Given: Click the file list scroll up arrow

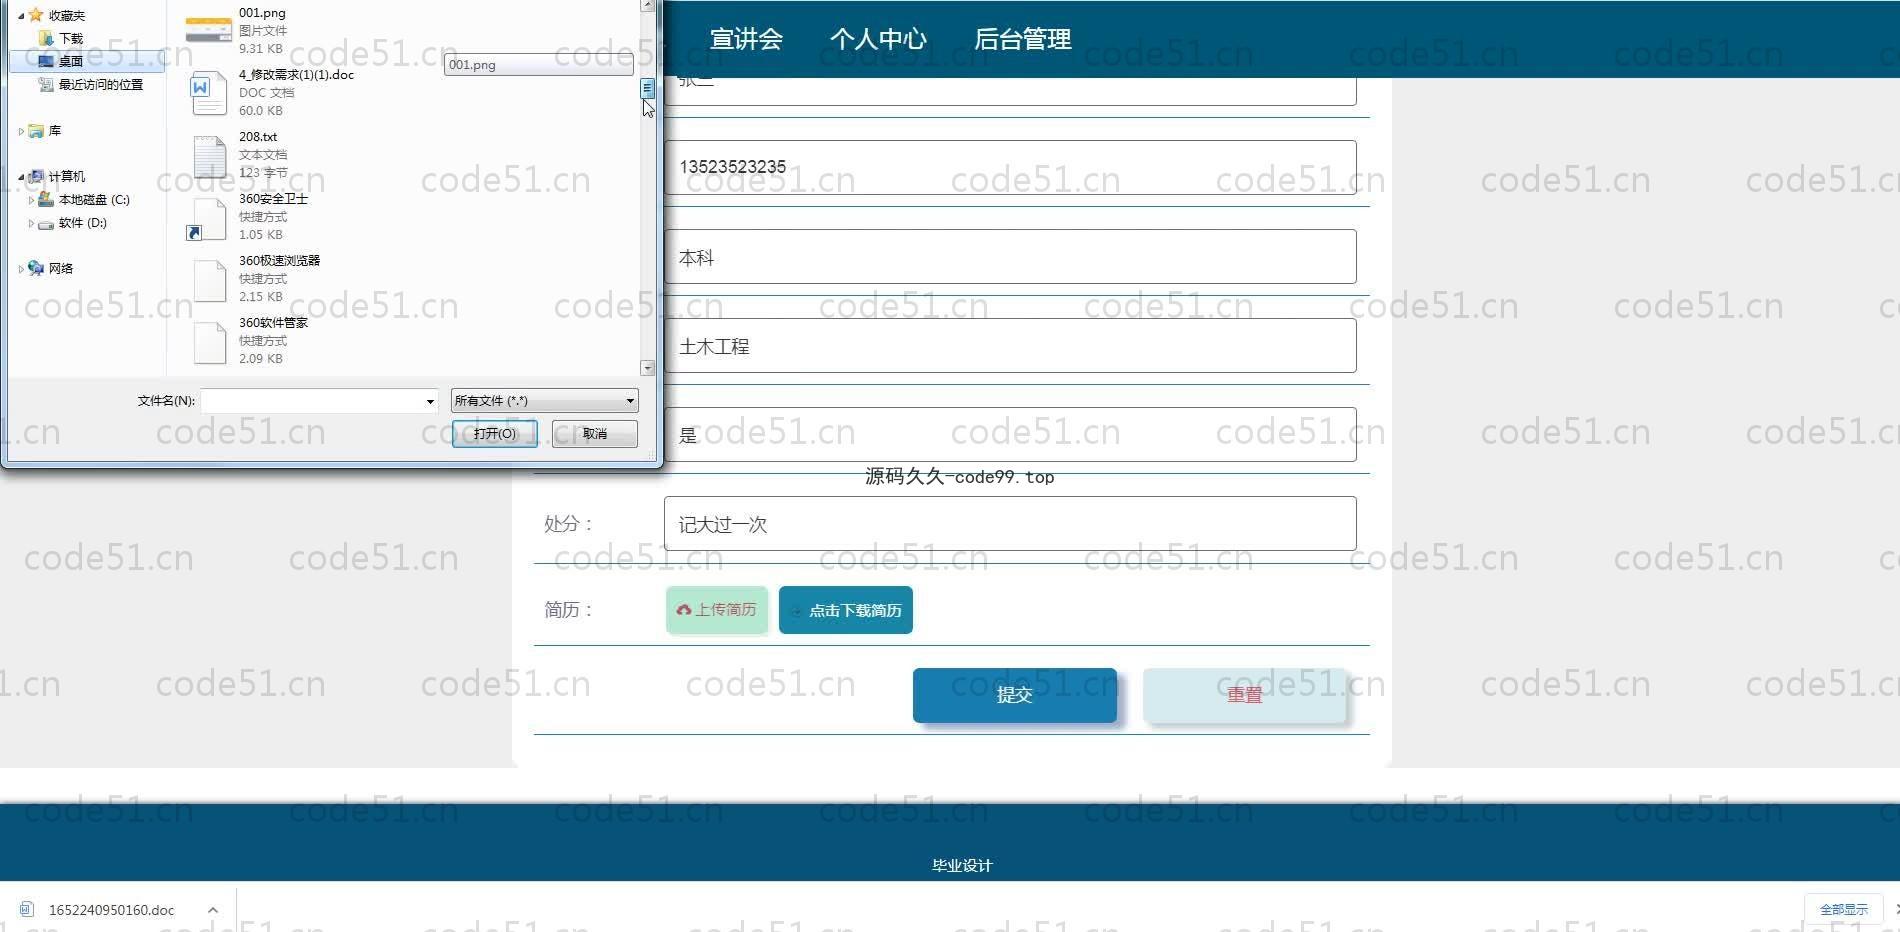Looking at the screenshot, I should [x=648, y=5].
